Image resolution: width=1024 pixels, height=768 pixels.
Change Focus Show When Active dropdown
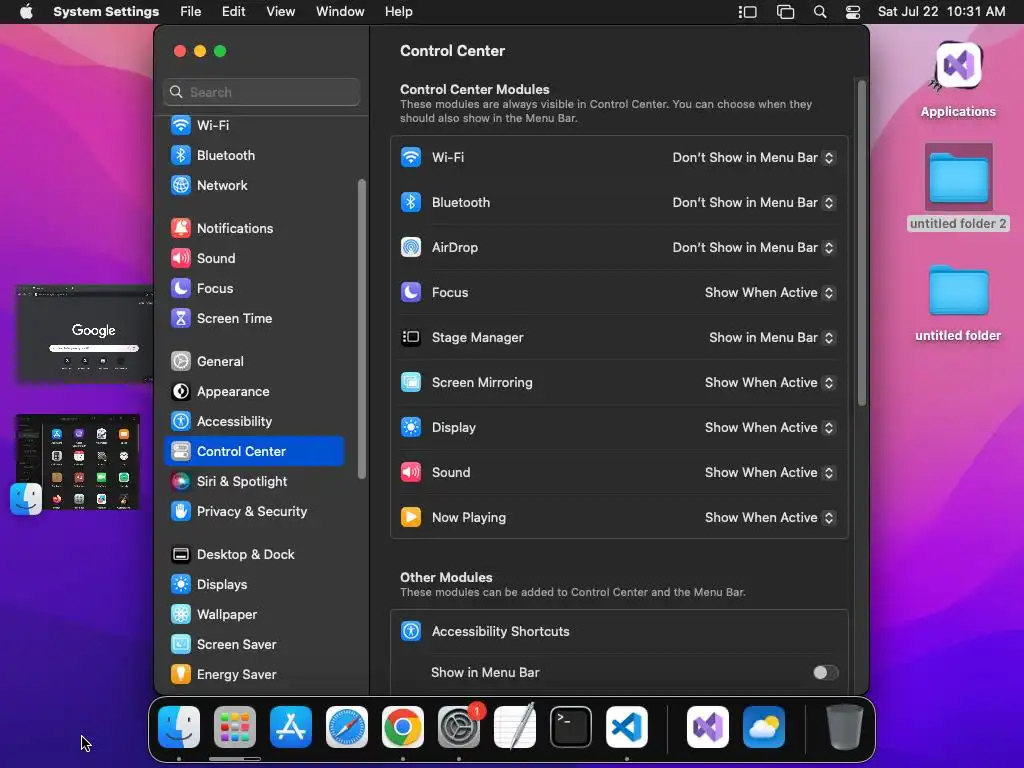click(x=770, y=293)
